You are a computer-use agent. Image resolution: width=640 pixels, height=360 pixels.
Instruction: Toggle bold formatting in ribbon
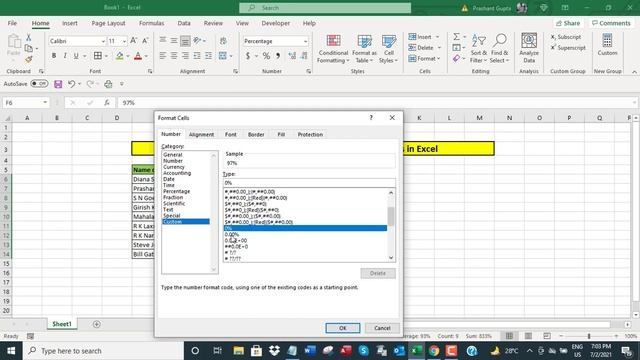click(54, 56)
